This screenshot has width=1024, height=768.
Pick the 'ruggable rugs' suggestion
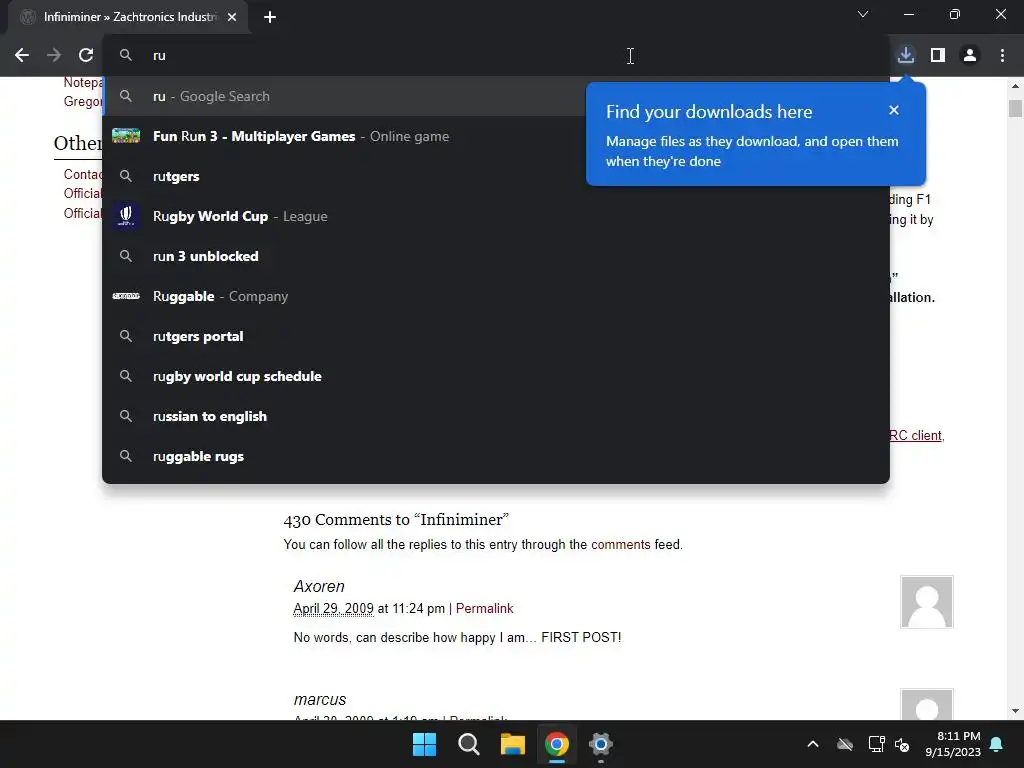pyautogui.click(x=496, y=456)
